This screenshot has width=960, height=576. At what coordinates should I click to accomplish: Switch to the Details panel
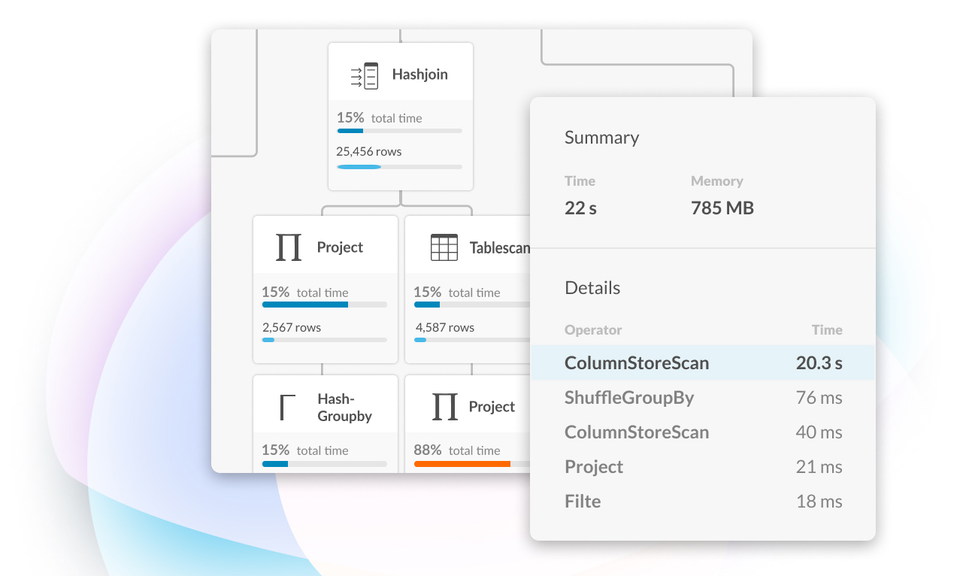[x=591, y=287]
